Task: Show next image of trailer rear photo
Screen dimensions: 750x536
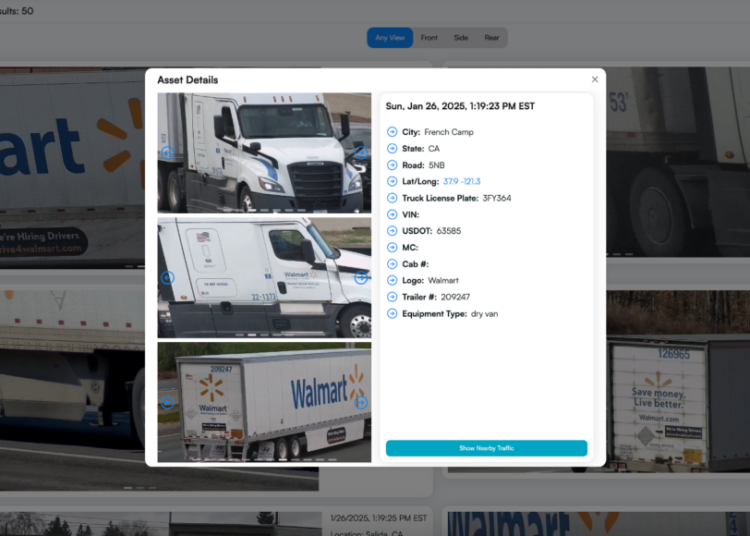Action: (361, 403)
